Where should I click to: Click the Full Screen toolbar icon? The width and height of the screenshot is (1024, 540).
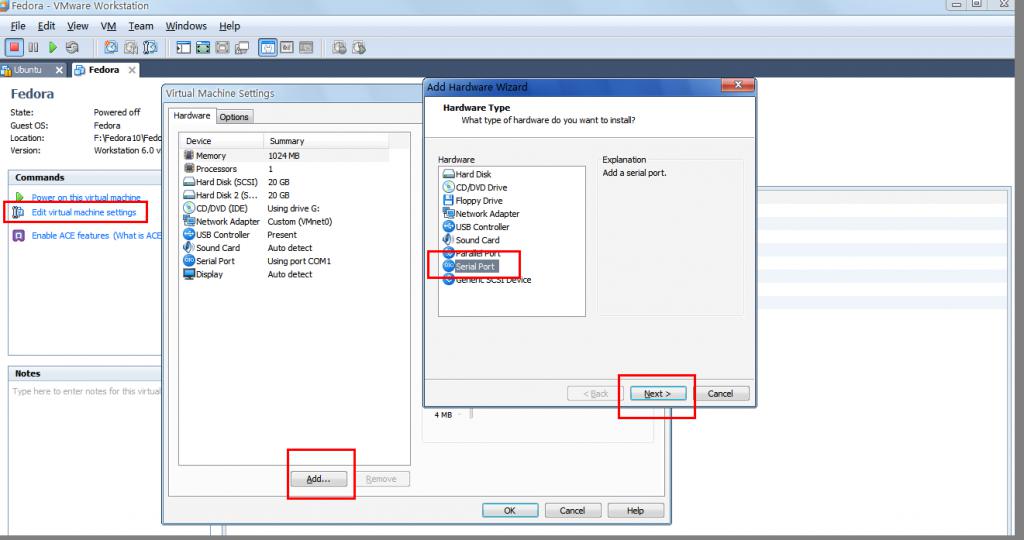pos(203,48)
